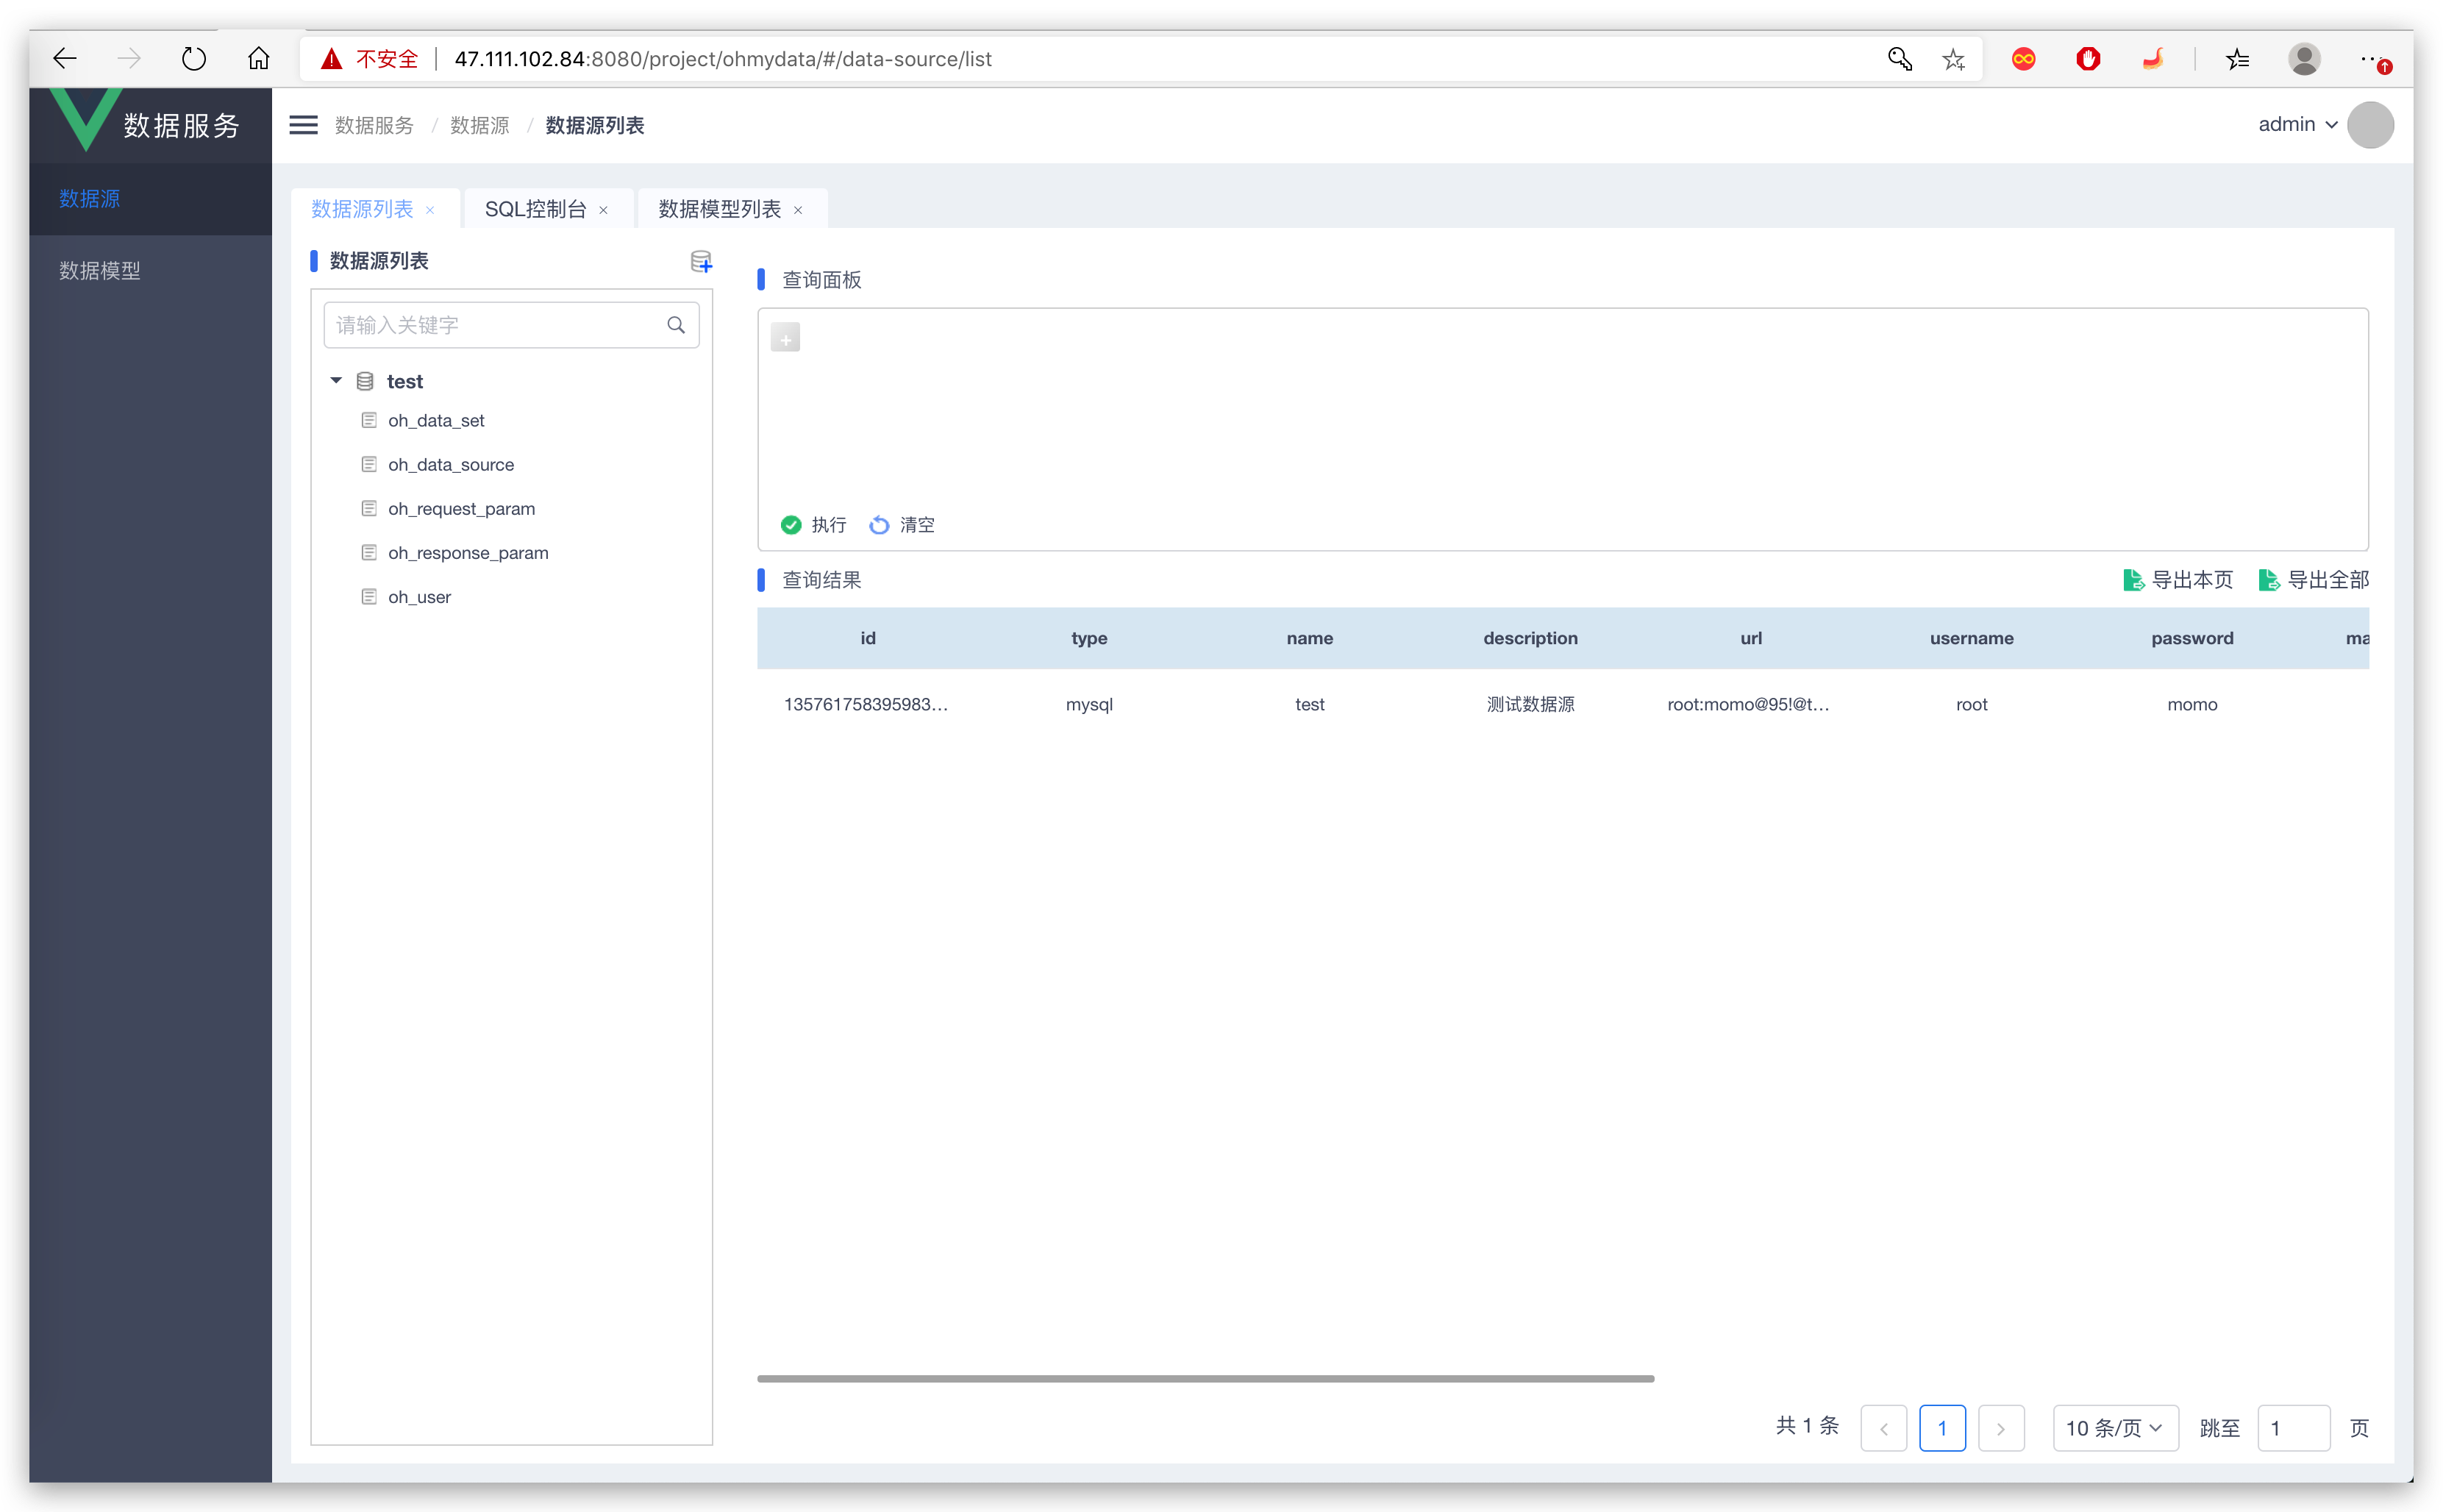Open 数据模型 in the sidebar
Screen dimensions: 2443x1512
click(100, 271)
